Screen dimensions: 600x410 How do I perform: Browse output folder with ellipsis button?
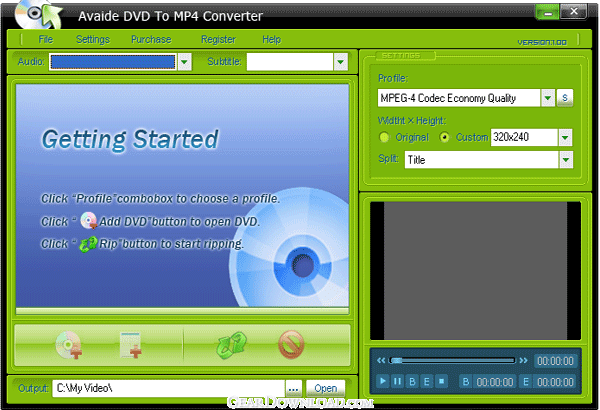click(x=293, y=389)
